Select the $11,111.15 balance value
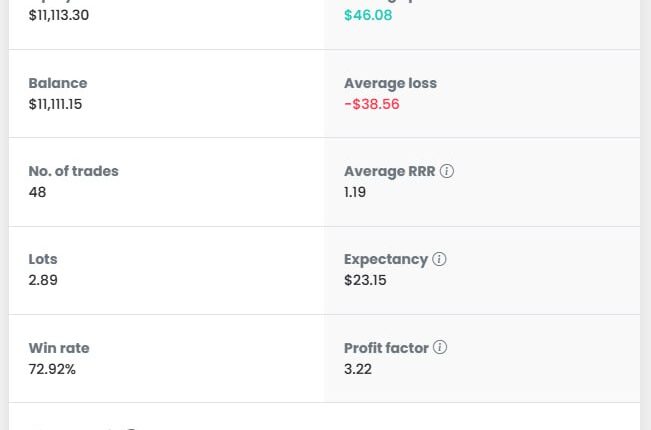651x430 pixels. pos(56,104)
